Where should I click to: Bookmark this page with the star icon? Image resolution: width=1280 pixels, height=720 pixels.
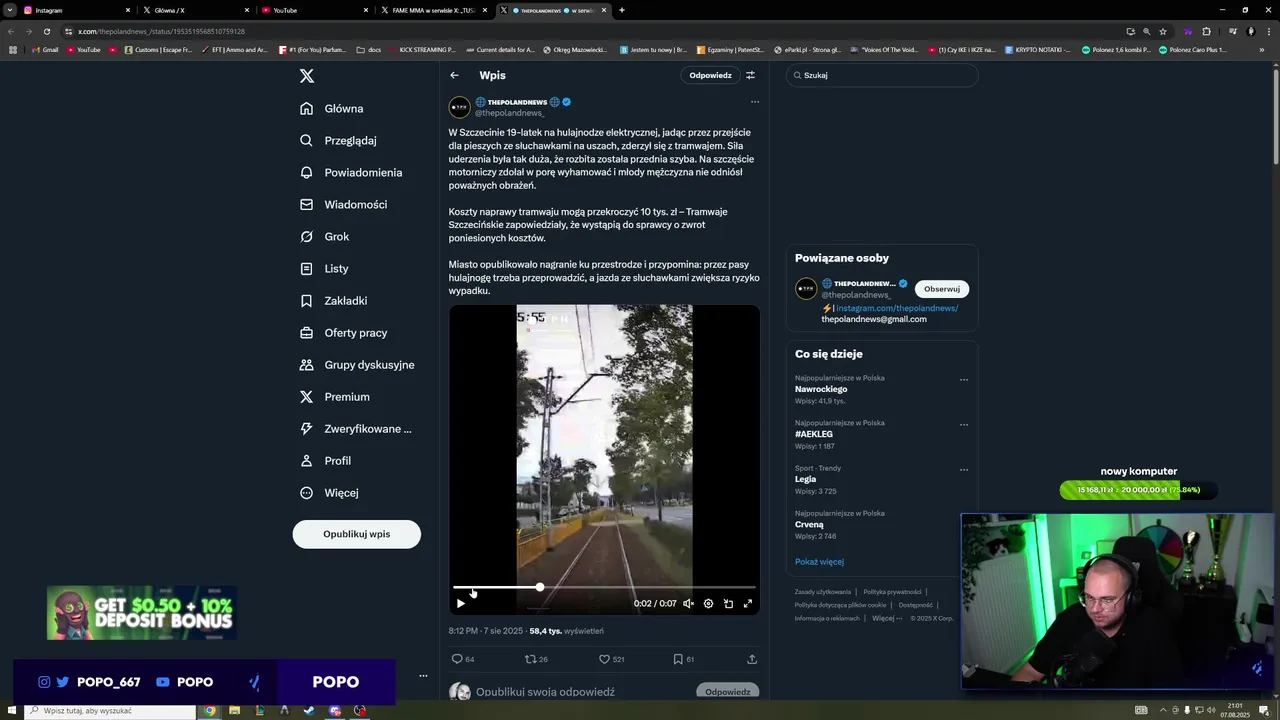(x=1163, y=31)
